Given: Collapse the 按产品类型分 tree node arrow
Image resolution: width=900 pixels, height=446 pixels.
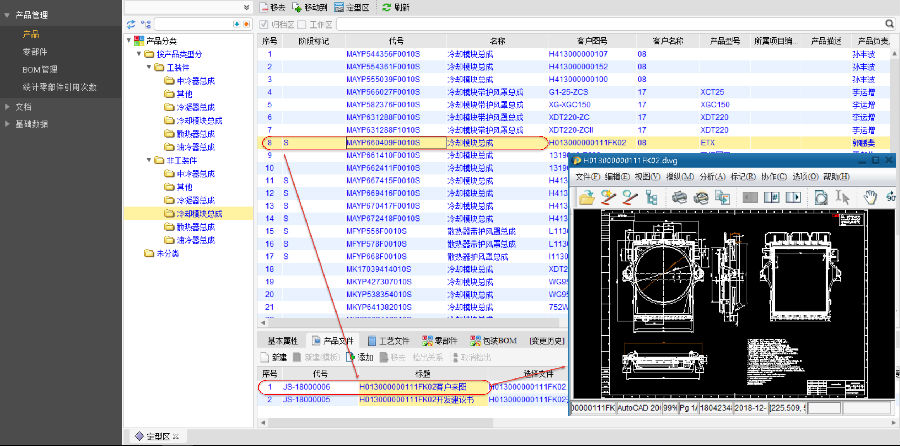Looking at the screenshot, I should pos(138,54).
